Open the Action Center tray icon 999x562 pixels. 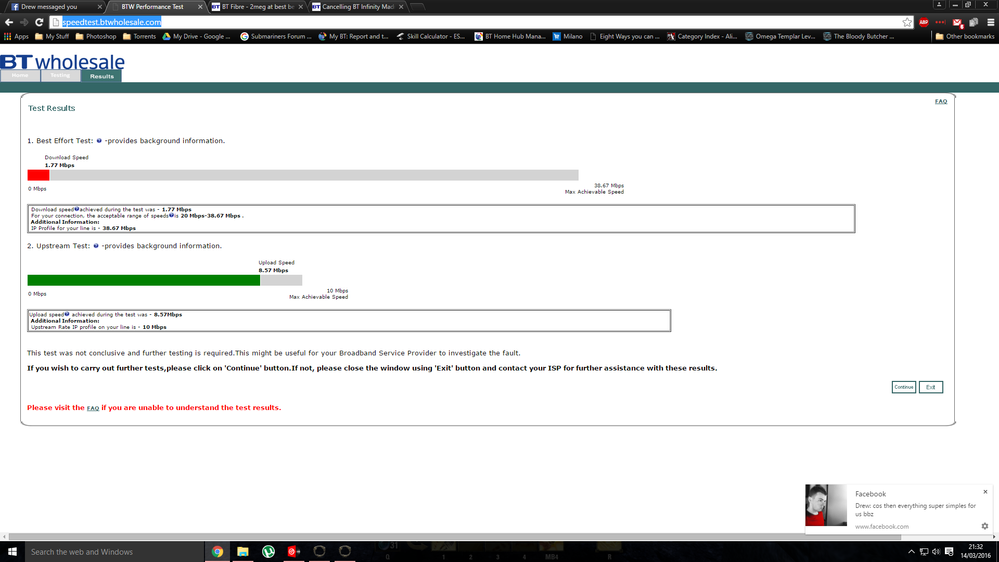click(x=949, y=552)
